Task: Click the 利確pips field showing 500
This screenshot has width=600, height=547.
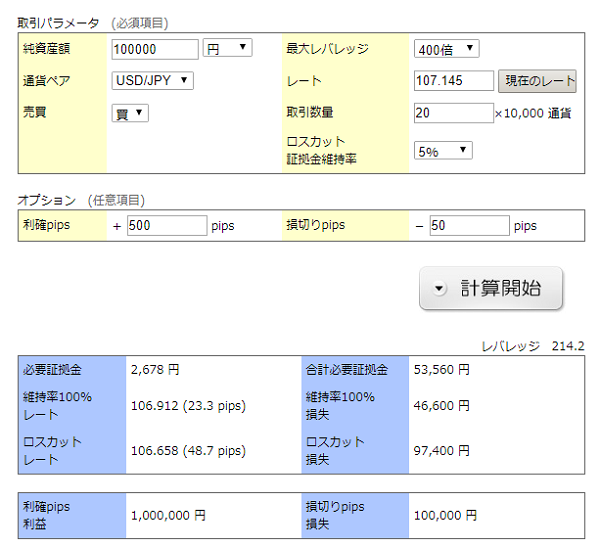Action: tap(167, 225)
